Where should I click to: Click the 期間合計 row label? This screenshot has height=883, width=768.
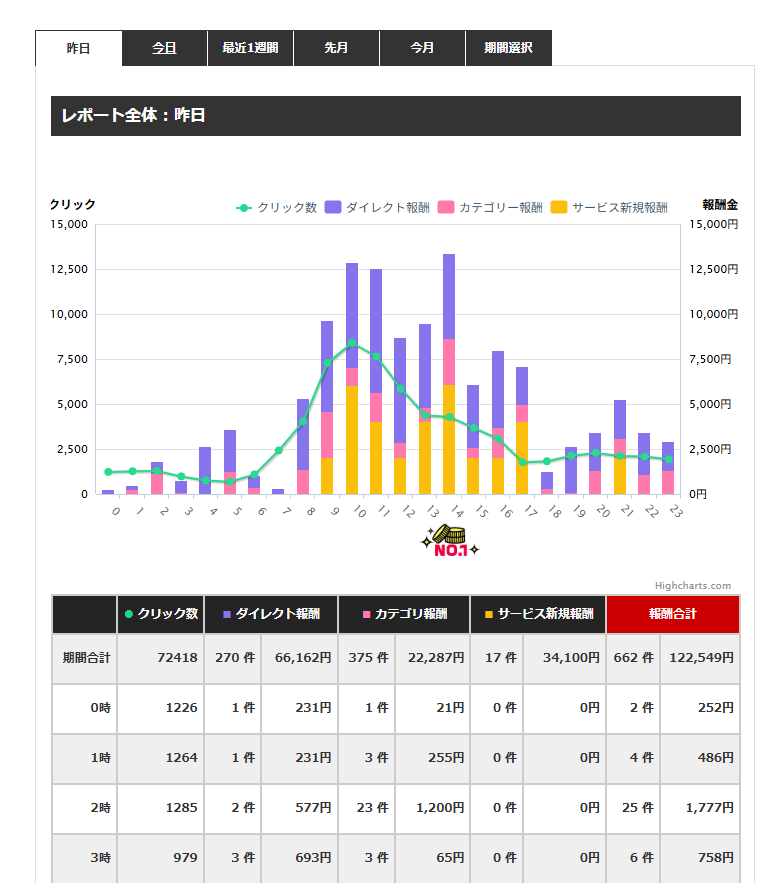(x=85, y=658)
